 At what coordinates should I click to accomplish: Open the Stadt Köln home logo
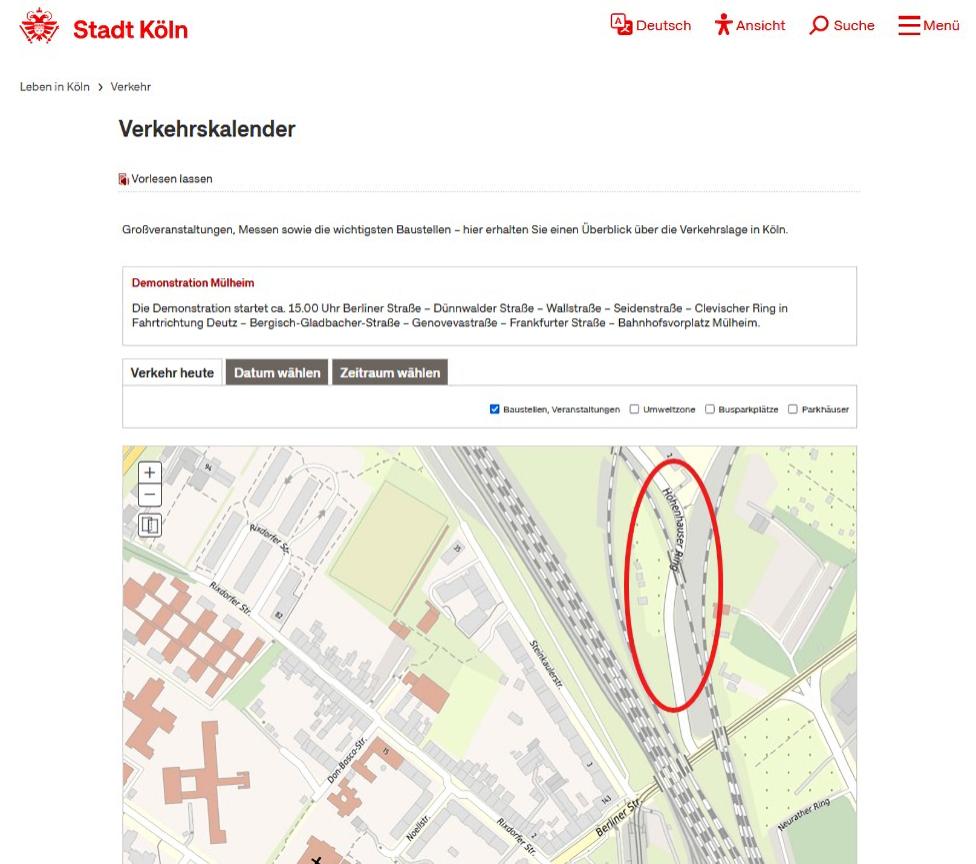103,27
